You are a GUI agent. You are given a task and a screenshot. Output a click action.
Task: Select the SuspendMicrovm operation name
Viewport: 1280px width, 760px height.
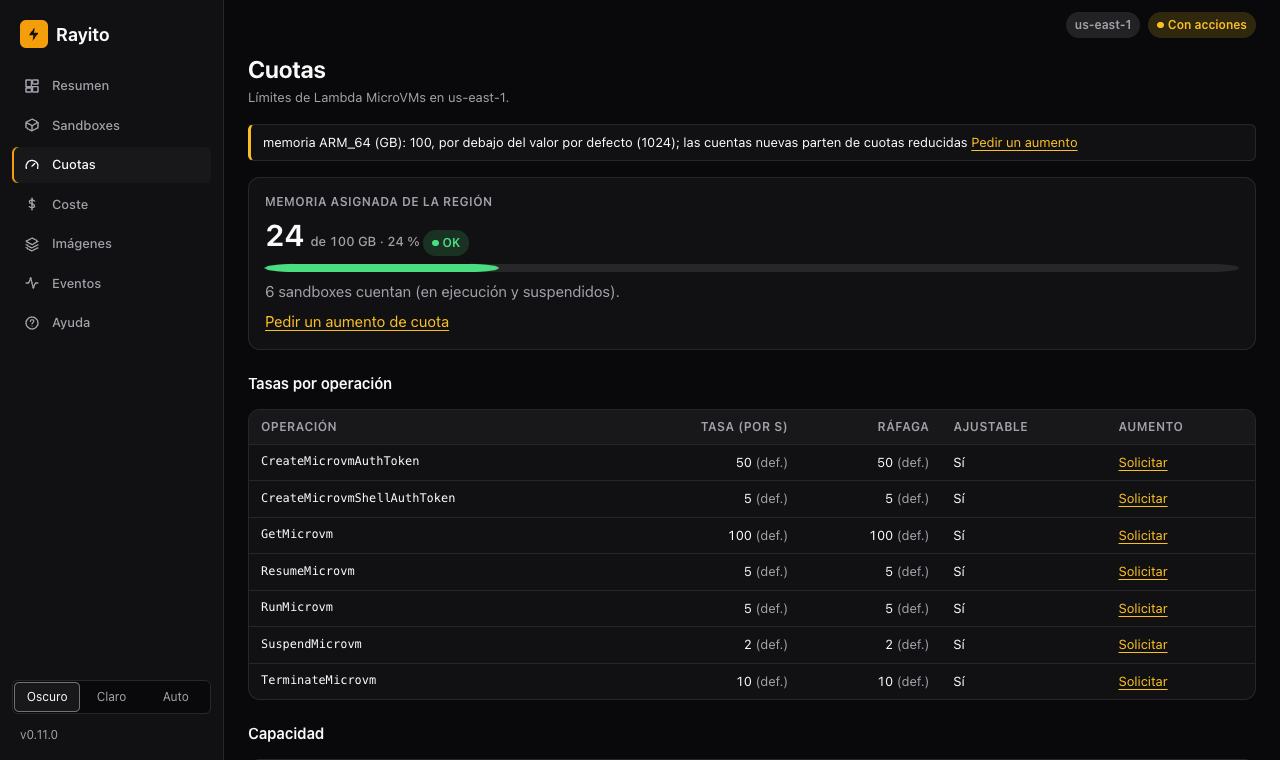point(311,644)
